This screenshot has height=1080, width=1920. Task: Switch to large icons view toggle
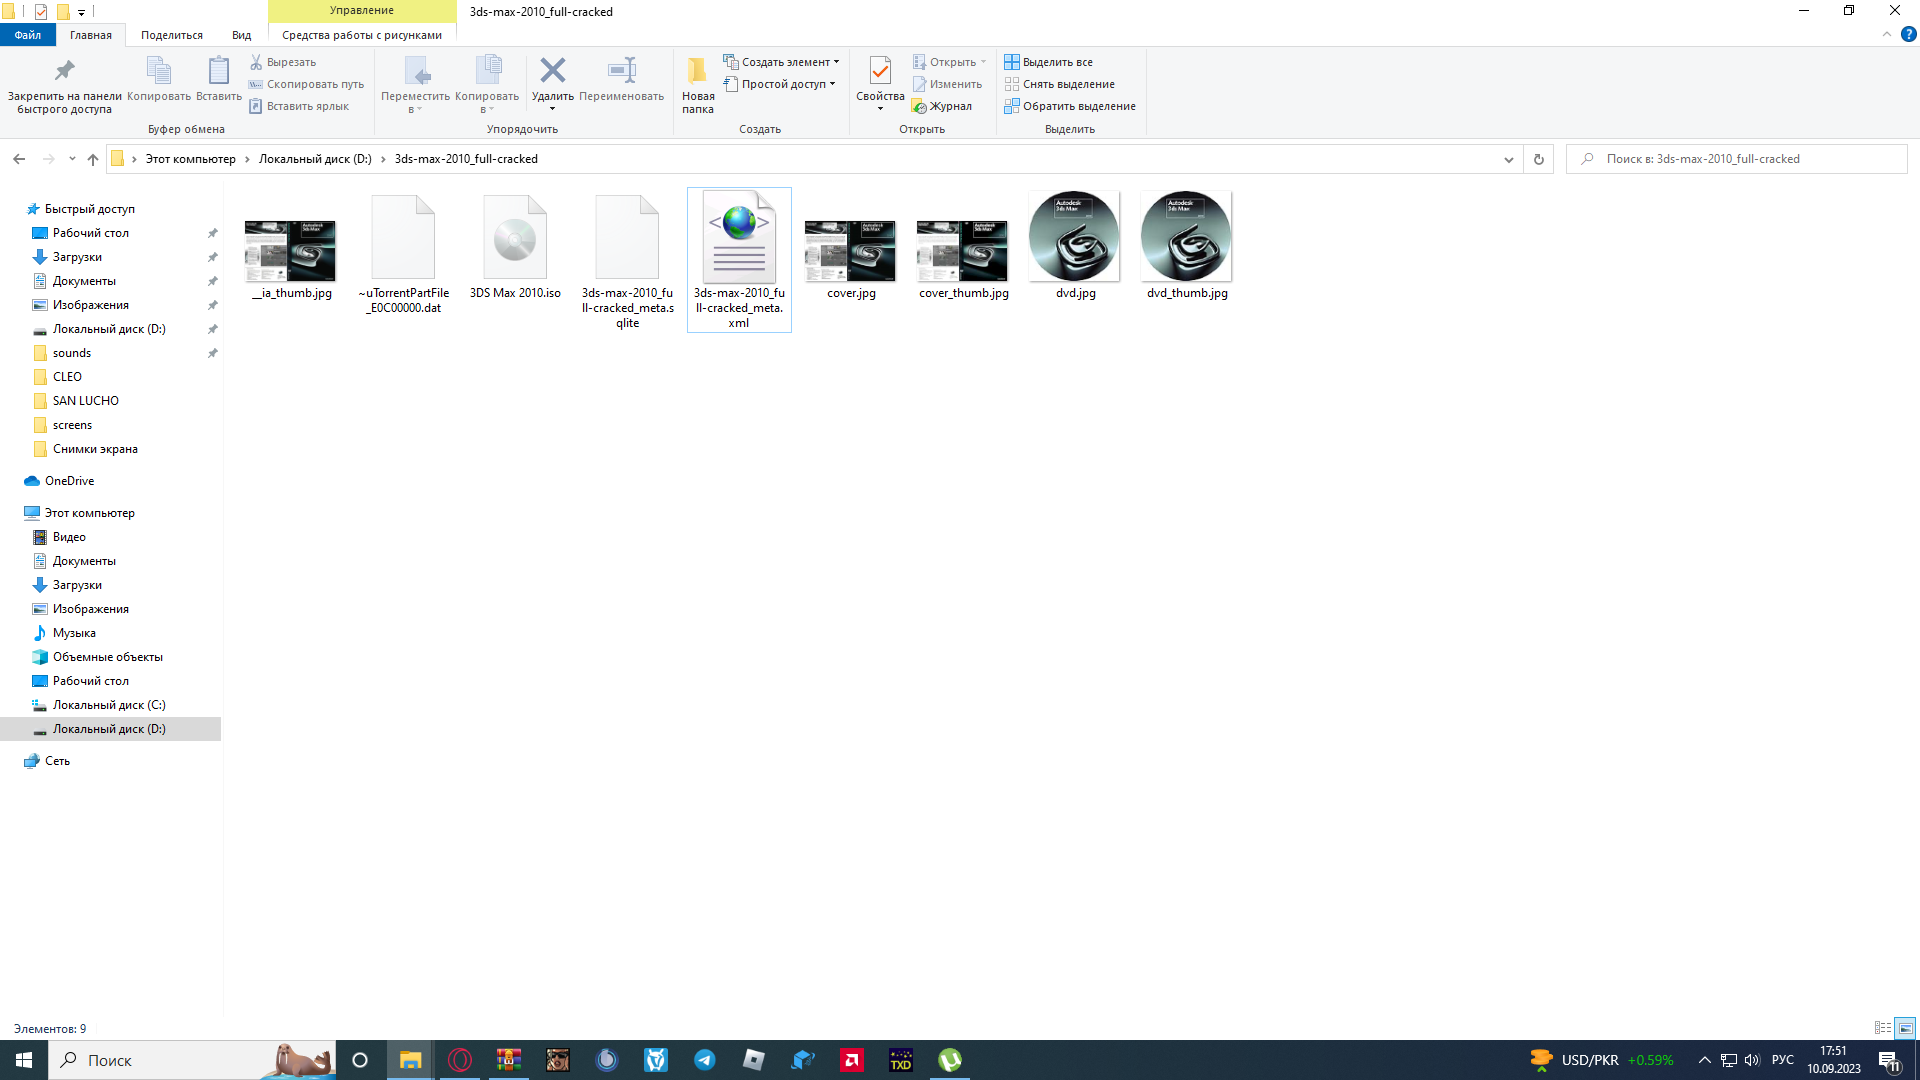pyautogui.click(x=1905, y=1028)
